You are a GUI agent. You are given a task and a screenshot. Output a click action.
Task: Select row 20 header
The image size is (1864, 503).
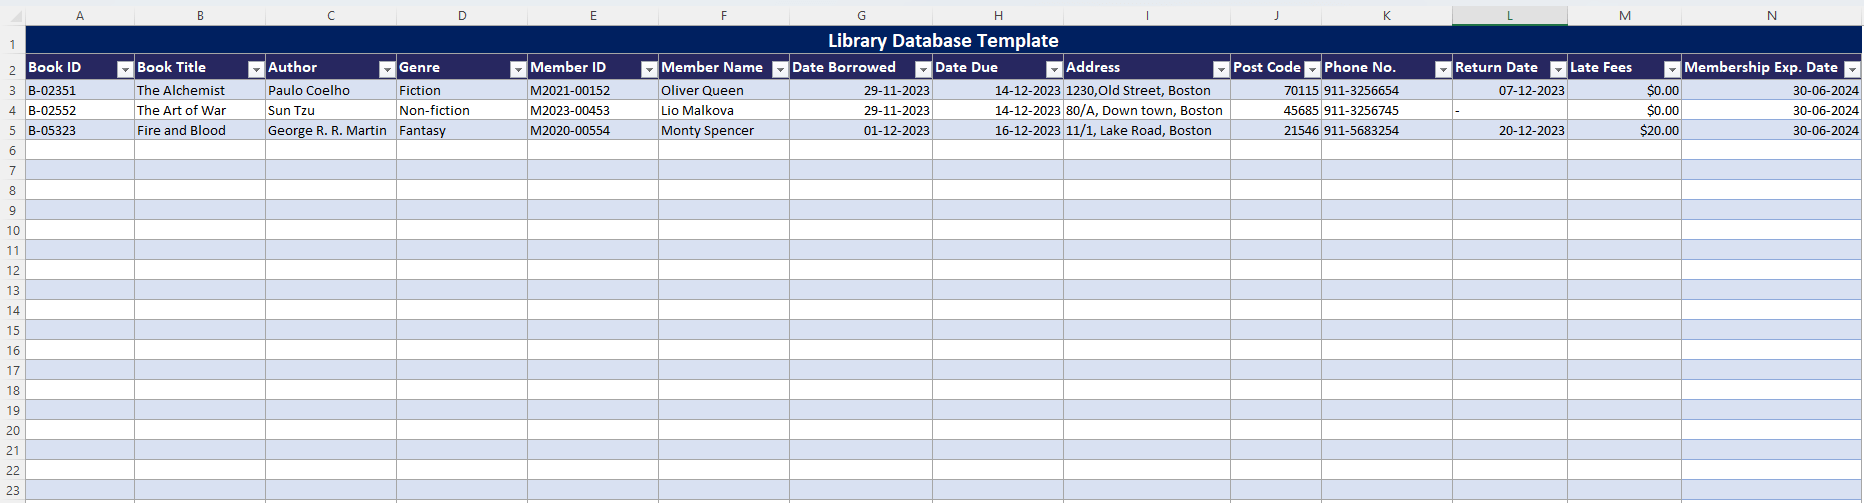point(13,430)
